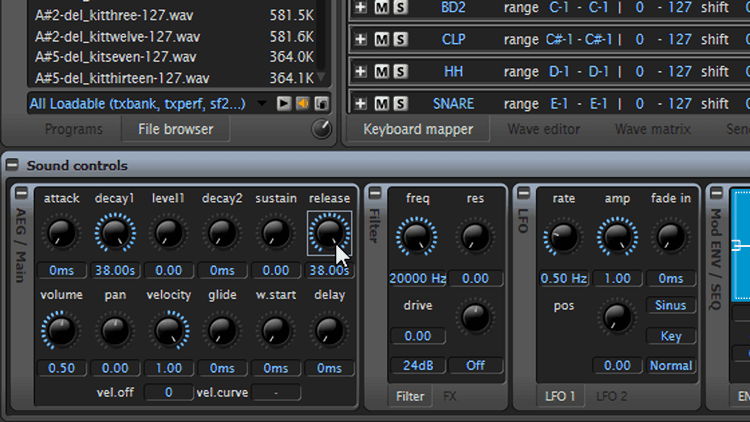Select the FX tab

(450, 396)
